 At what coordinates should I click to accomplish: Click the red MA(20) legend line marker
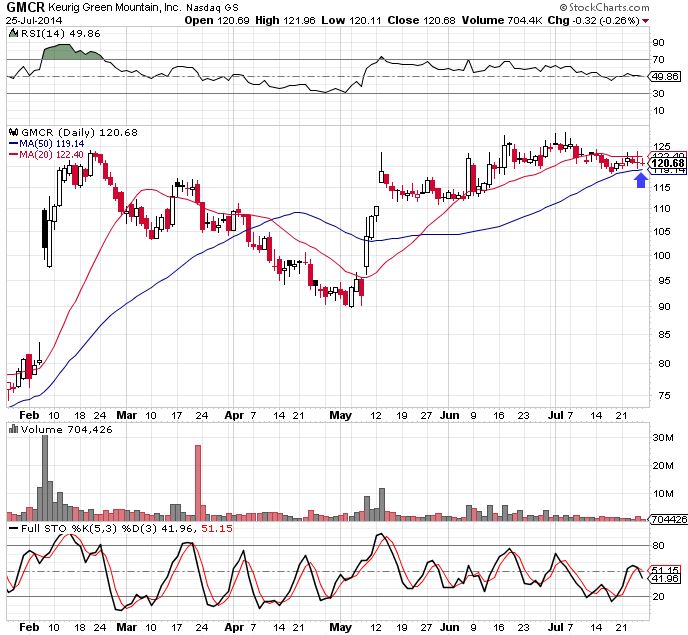pyautogui.click(x=13, y=154)
